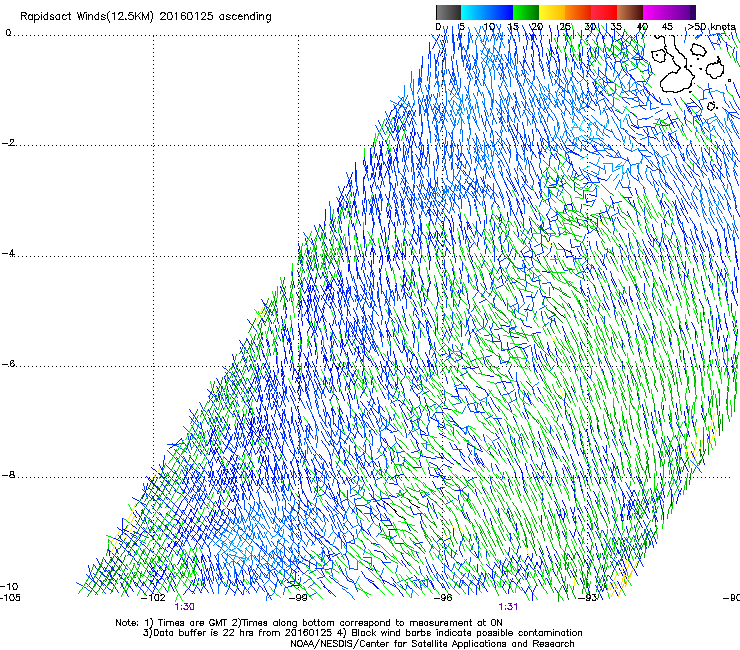
Task: Click the note line starting "3)Data buffer is 22 hrs"
Action: [x=362, y=633]
